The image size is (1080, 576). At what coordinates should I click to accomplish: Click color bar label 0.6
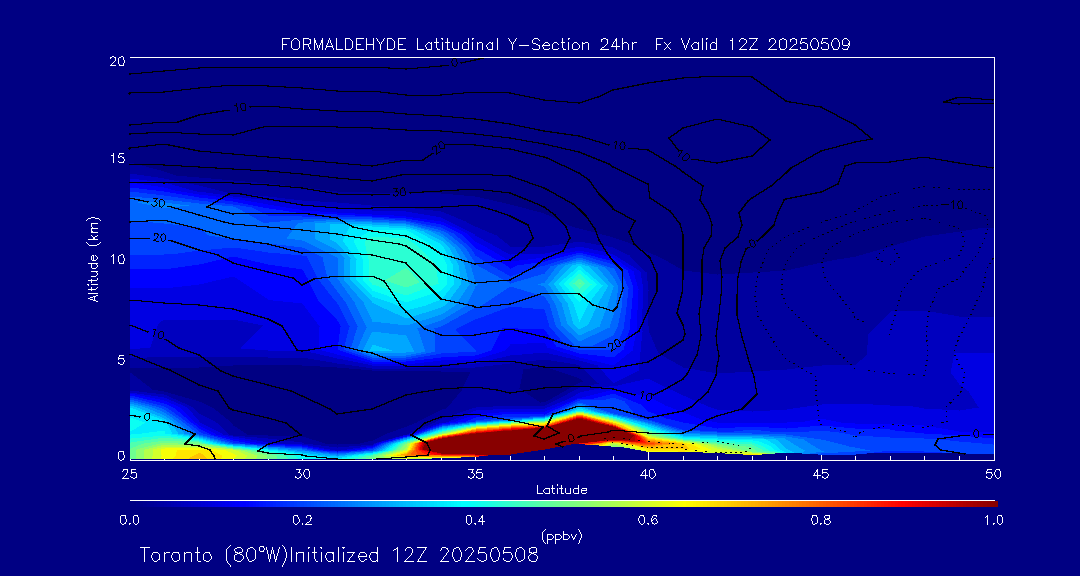648,520
